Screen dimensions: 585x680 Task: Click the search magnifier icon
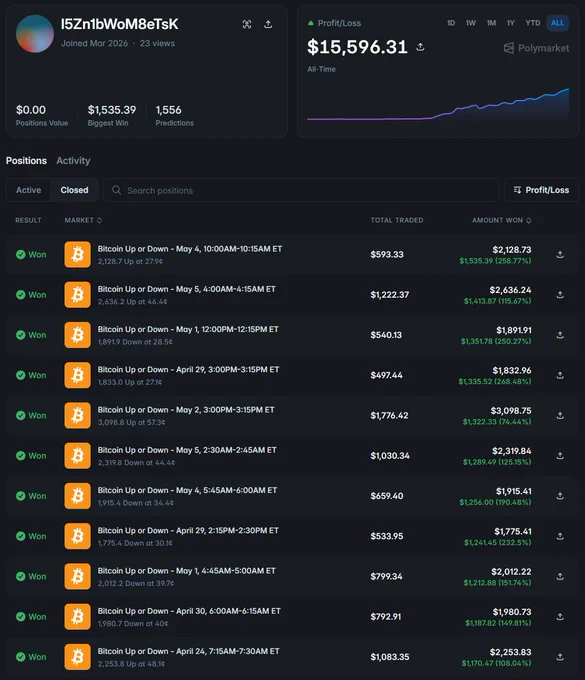click(x=116, y=190)
